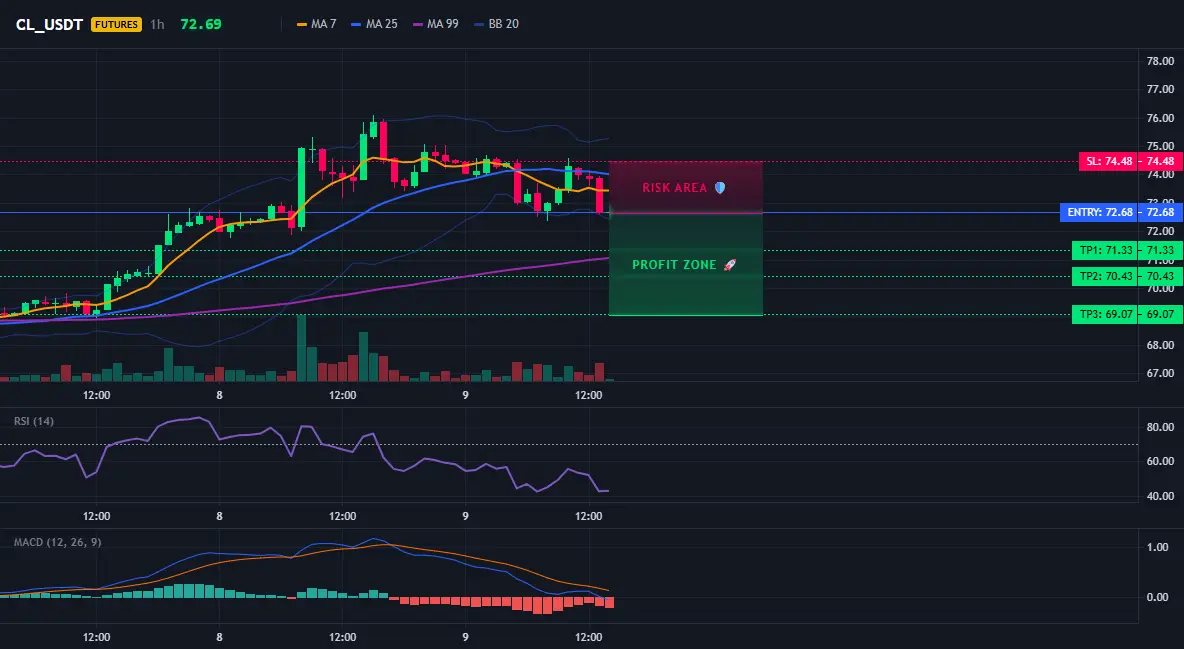The width and height of the screenshot is (1184, 649).
Task: Click 78.00 on the price axis
Action: pos(1160,61)
